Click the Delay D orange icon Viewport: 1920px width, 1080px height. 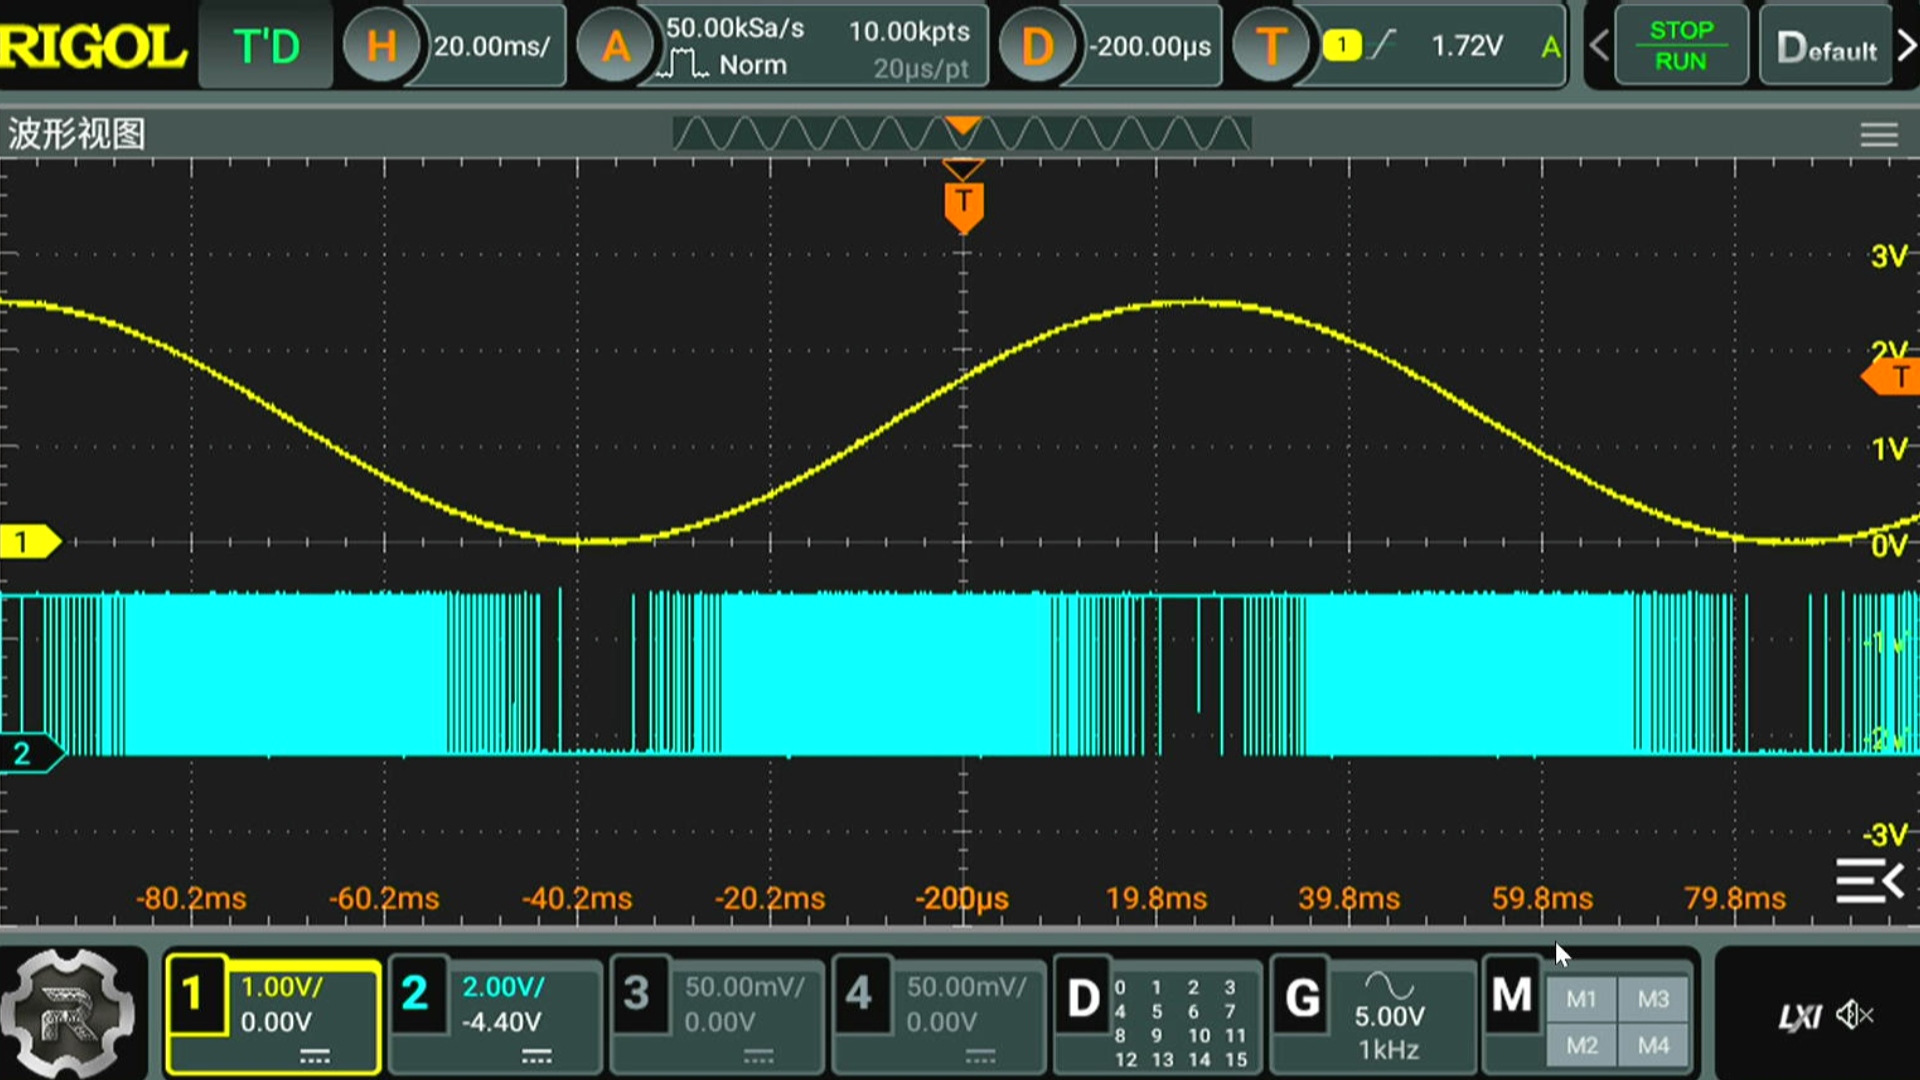(x=1037, y=46)
